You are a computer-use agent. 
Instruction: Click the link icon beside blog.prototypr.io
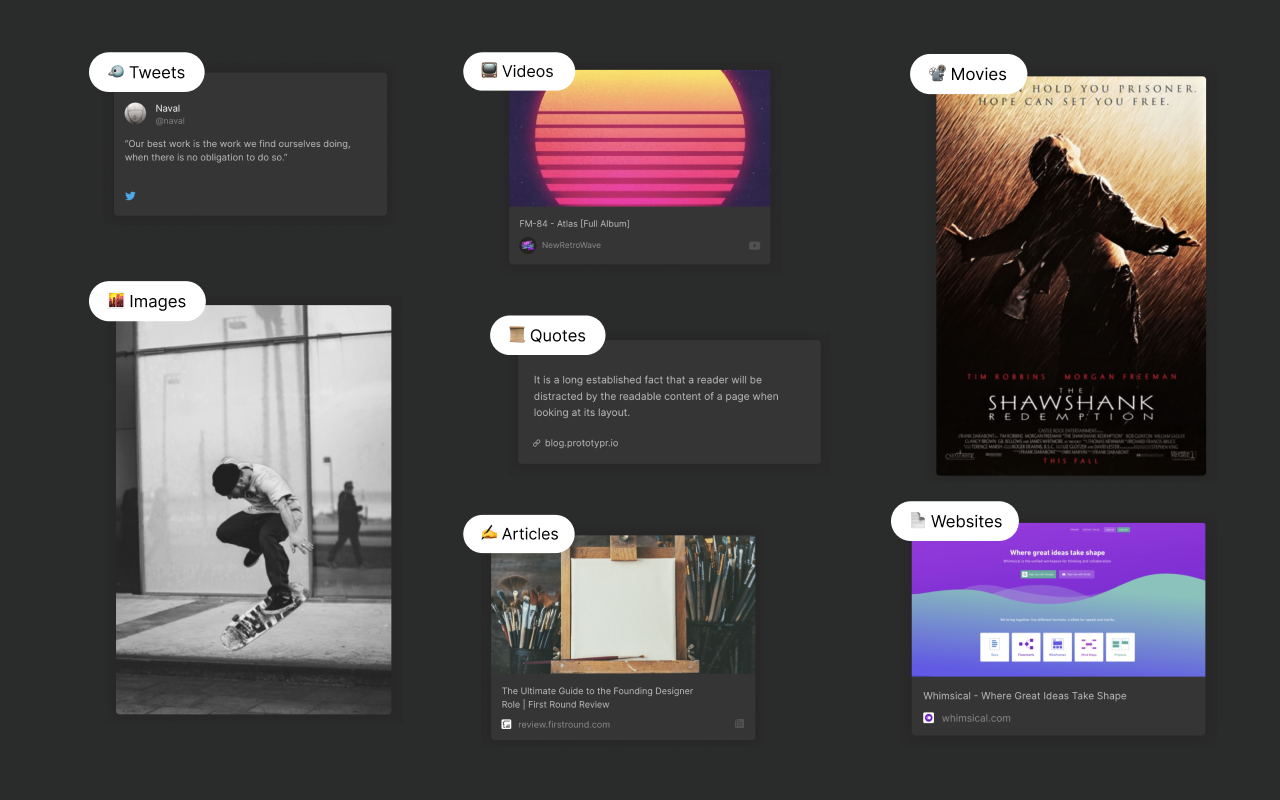(x=537, y=442)
